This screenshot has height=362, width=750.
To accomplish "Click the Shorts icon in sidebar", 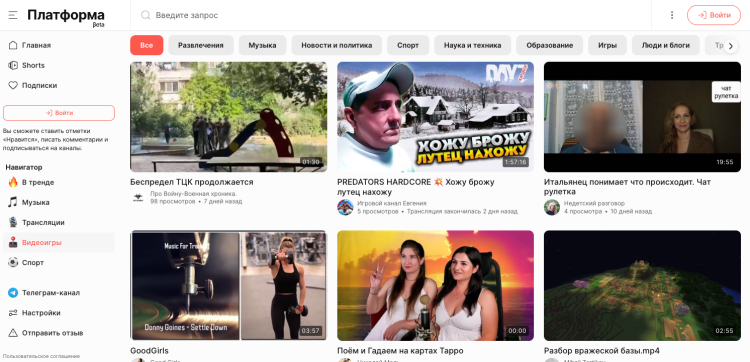I will click(x=13, y=66).
